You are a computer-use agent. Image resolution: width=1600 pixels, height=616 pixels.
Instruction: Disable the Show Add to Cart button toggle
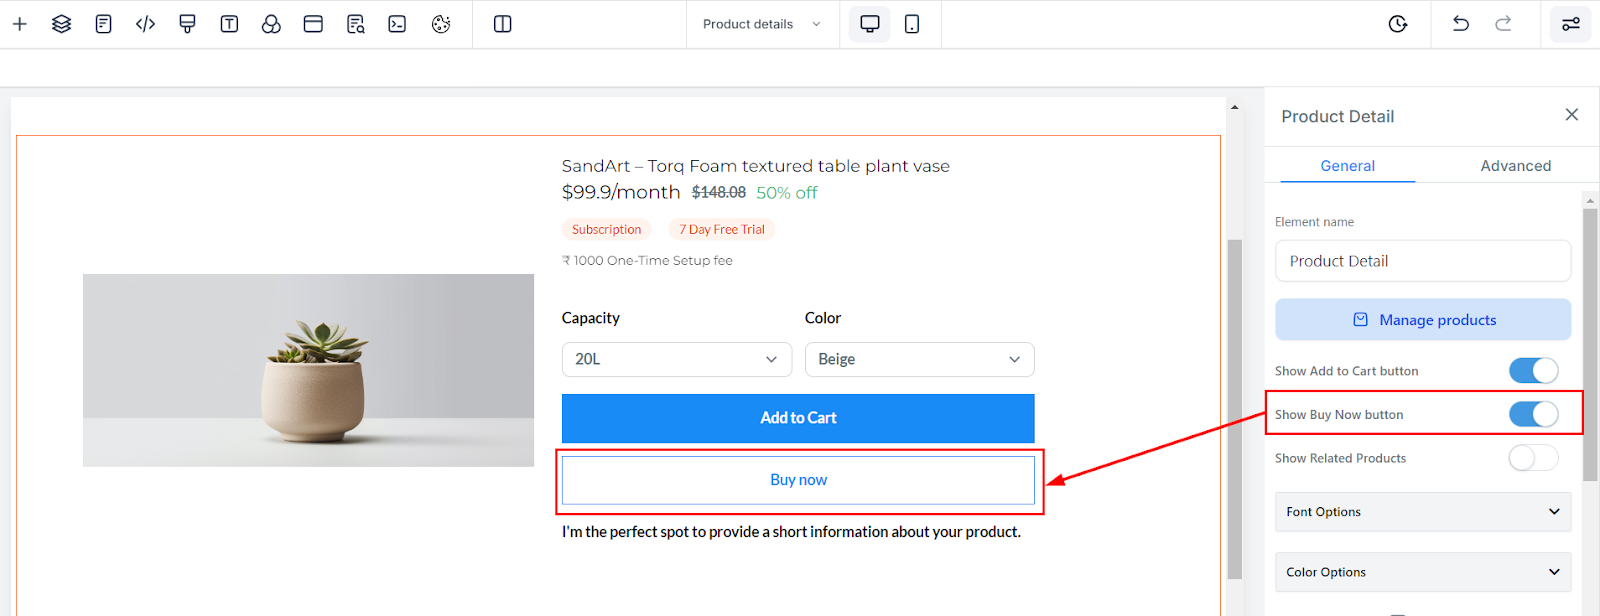pyautogui.click(x=1533, y=371)
